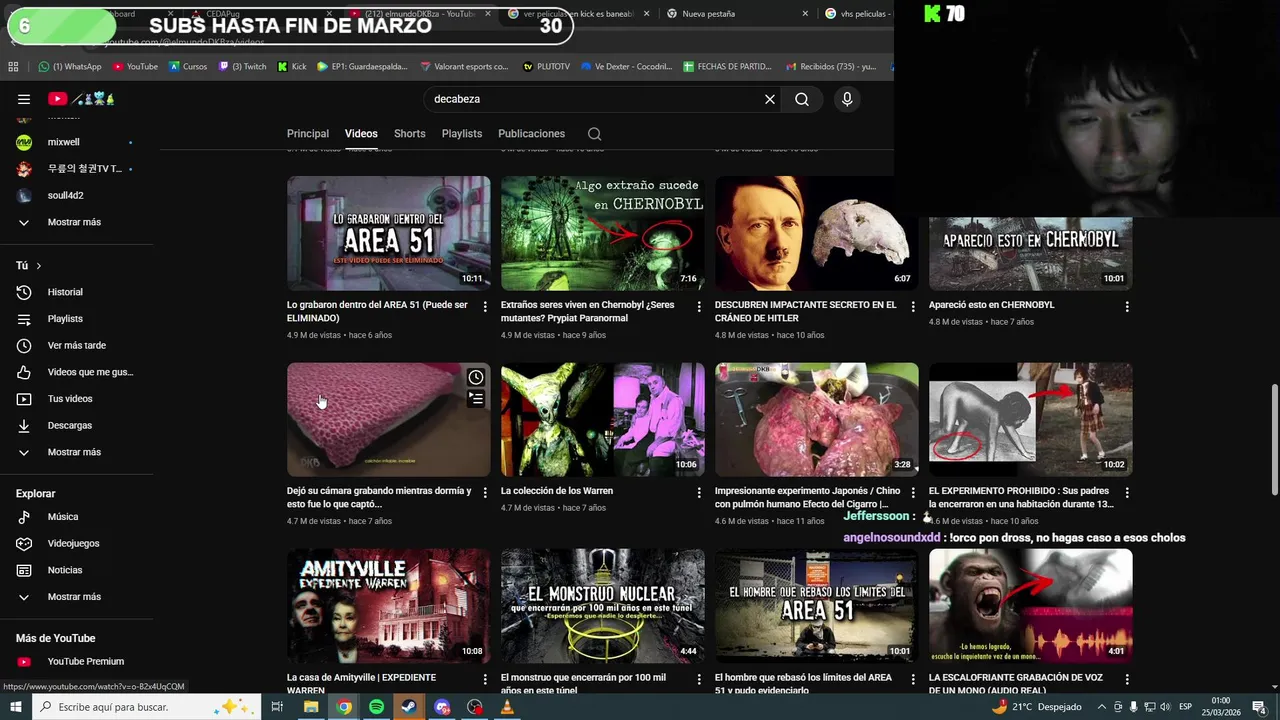Play the Chernobyl strange beings thumbnail
This screenshot has height=720, width=1280.
(x=603, y=233)
